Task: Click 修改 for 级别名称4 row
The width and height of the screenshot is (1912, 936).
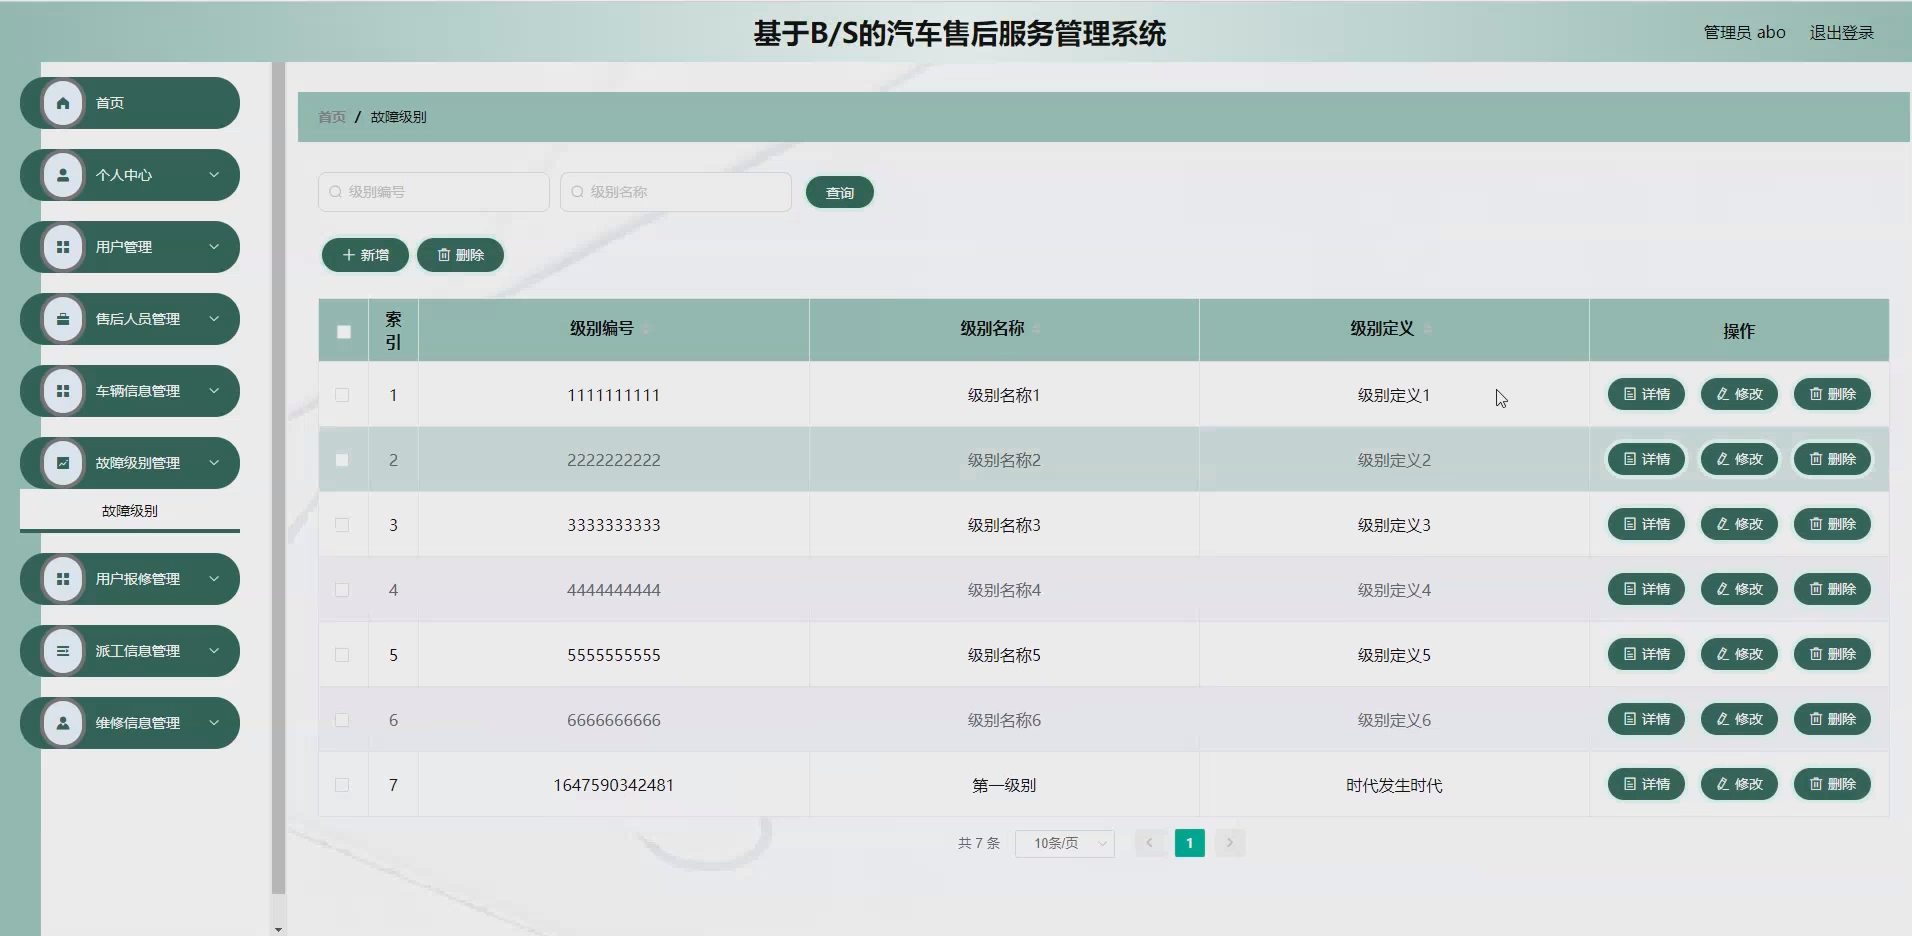Action: (x=1739, y=589)
